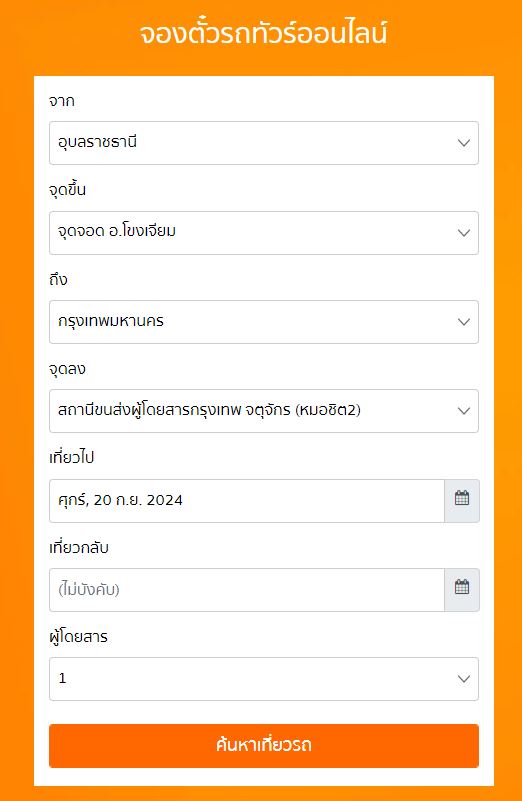Expand the จุดขึ้น boarding point dropdown
Screen dimensions: 522x801
click(x=264, y=233)
